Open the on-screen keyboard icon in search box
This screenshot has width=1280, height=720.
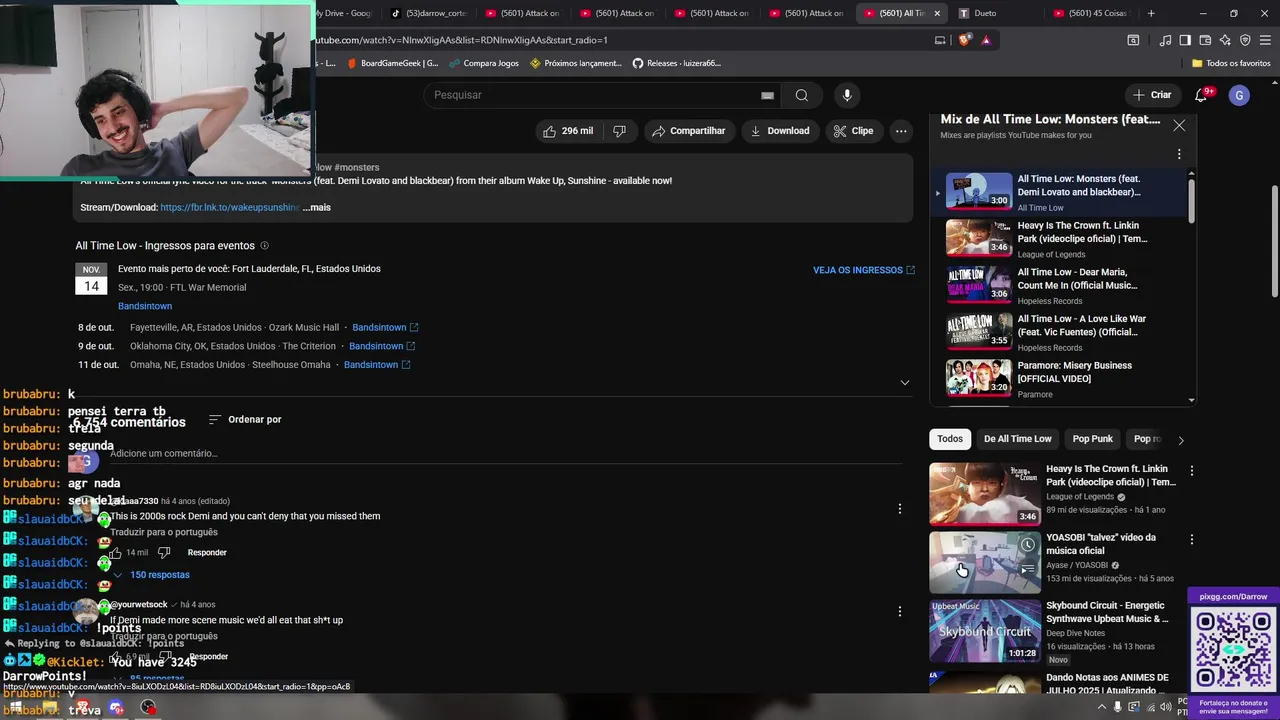[767, 95]
